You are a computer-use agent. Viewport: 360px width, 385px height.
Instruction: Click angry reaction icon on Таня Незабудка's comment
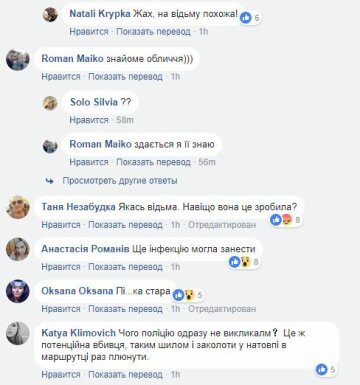[287, 219]
